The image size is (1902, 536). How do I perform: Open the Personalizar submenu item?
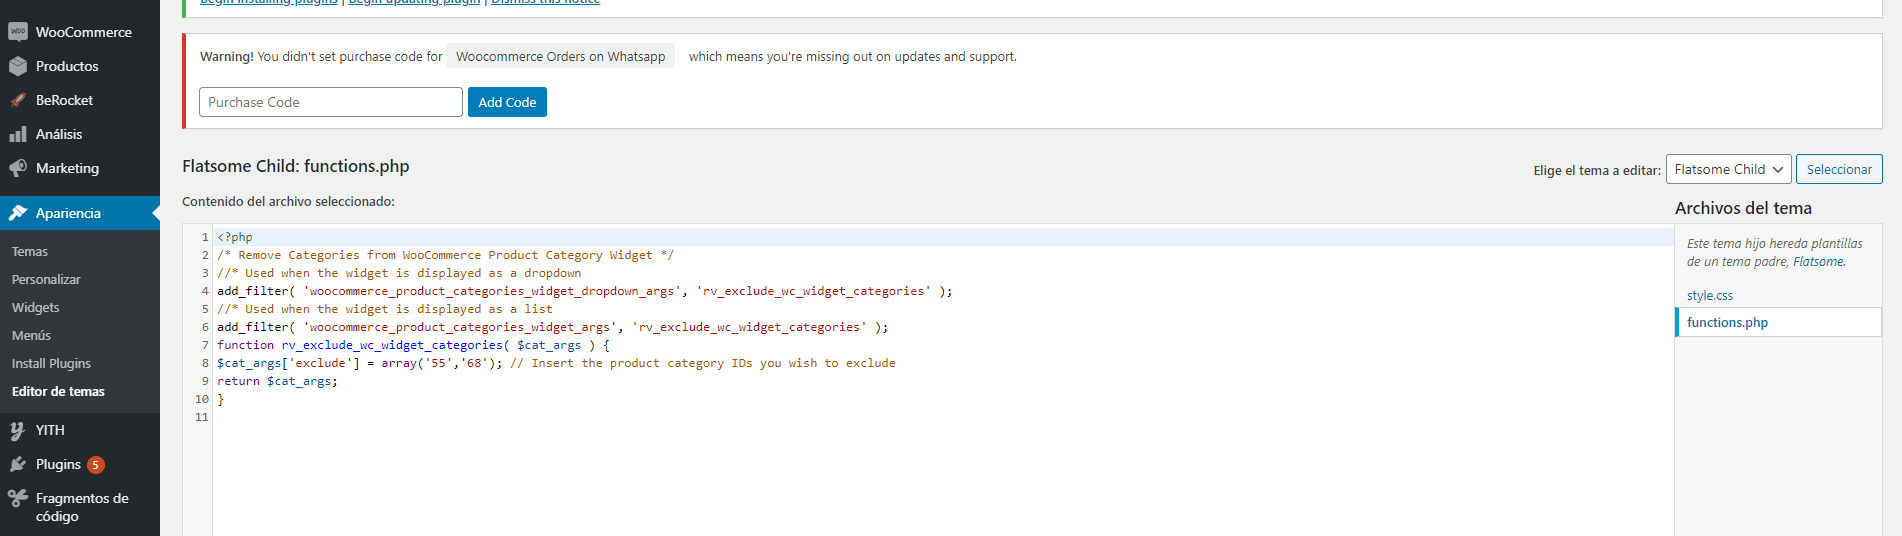point(46,279)
